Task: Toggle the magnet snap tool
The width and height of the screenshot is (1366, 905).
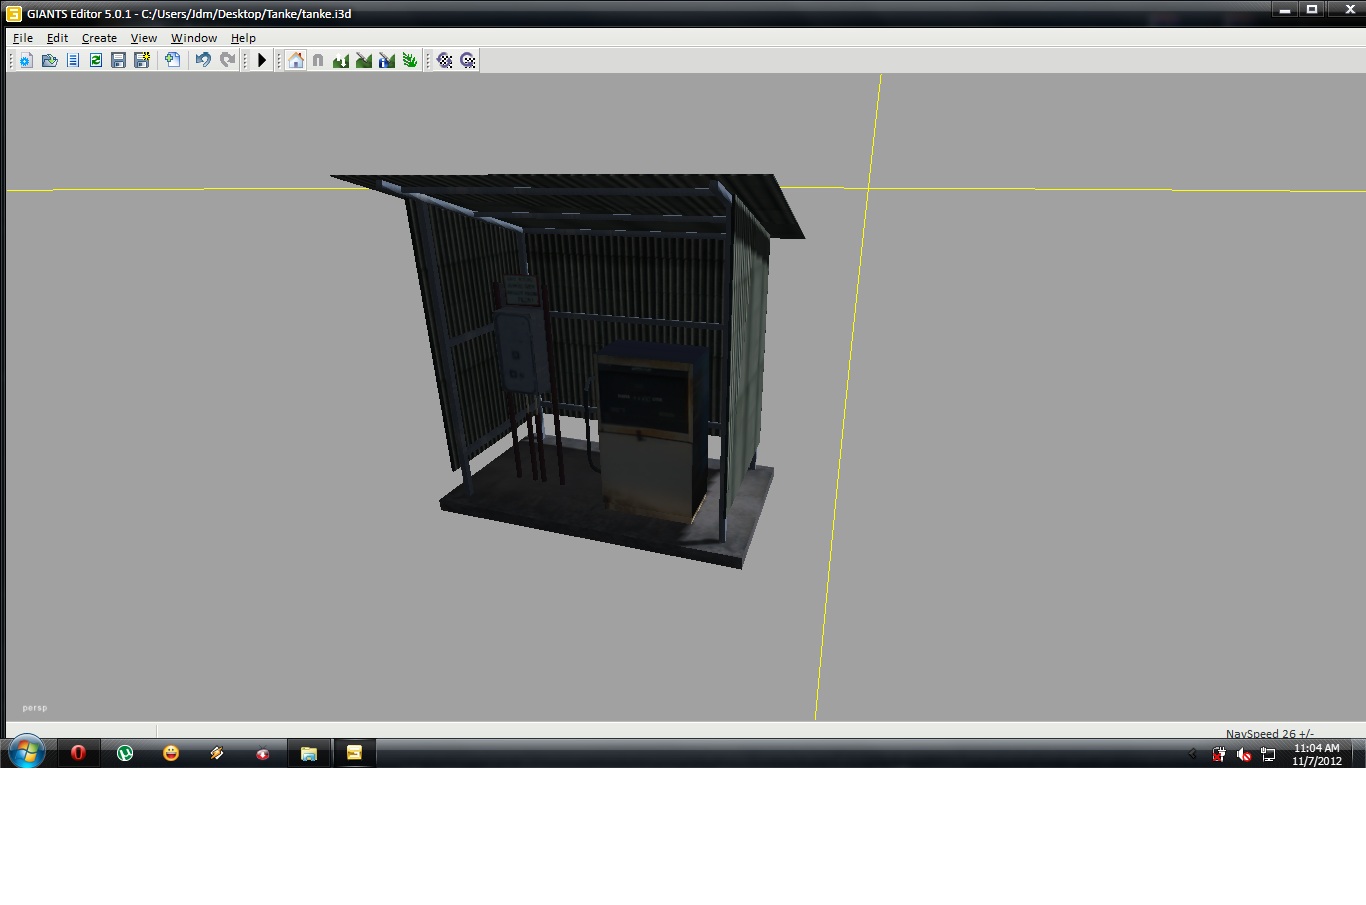Action: (318, 60)
